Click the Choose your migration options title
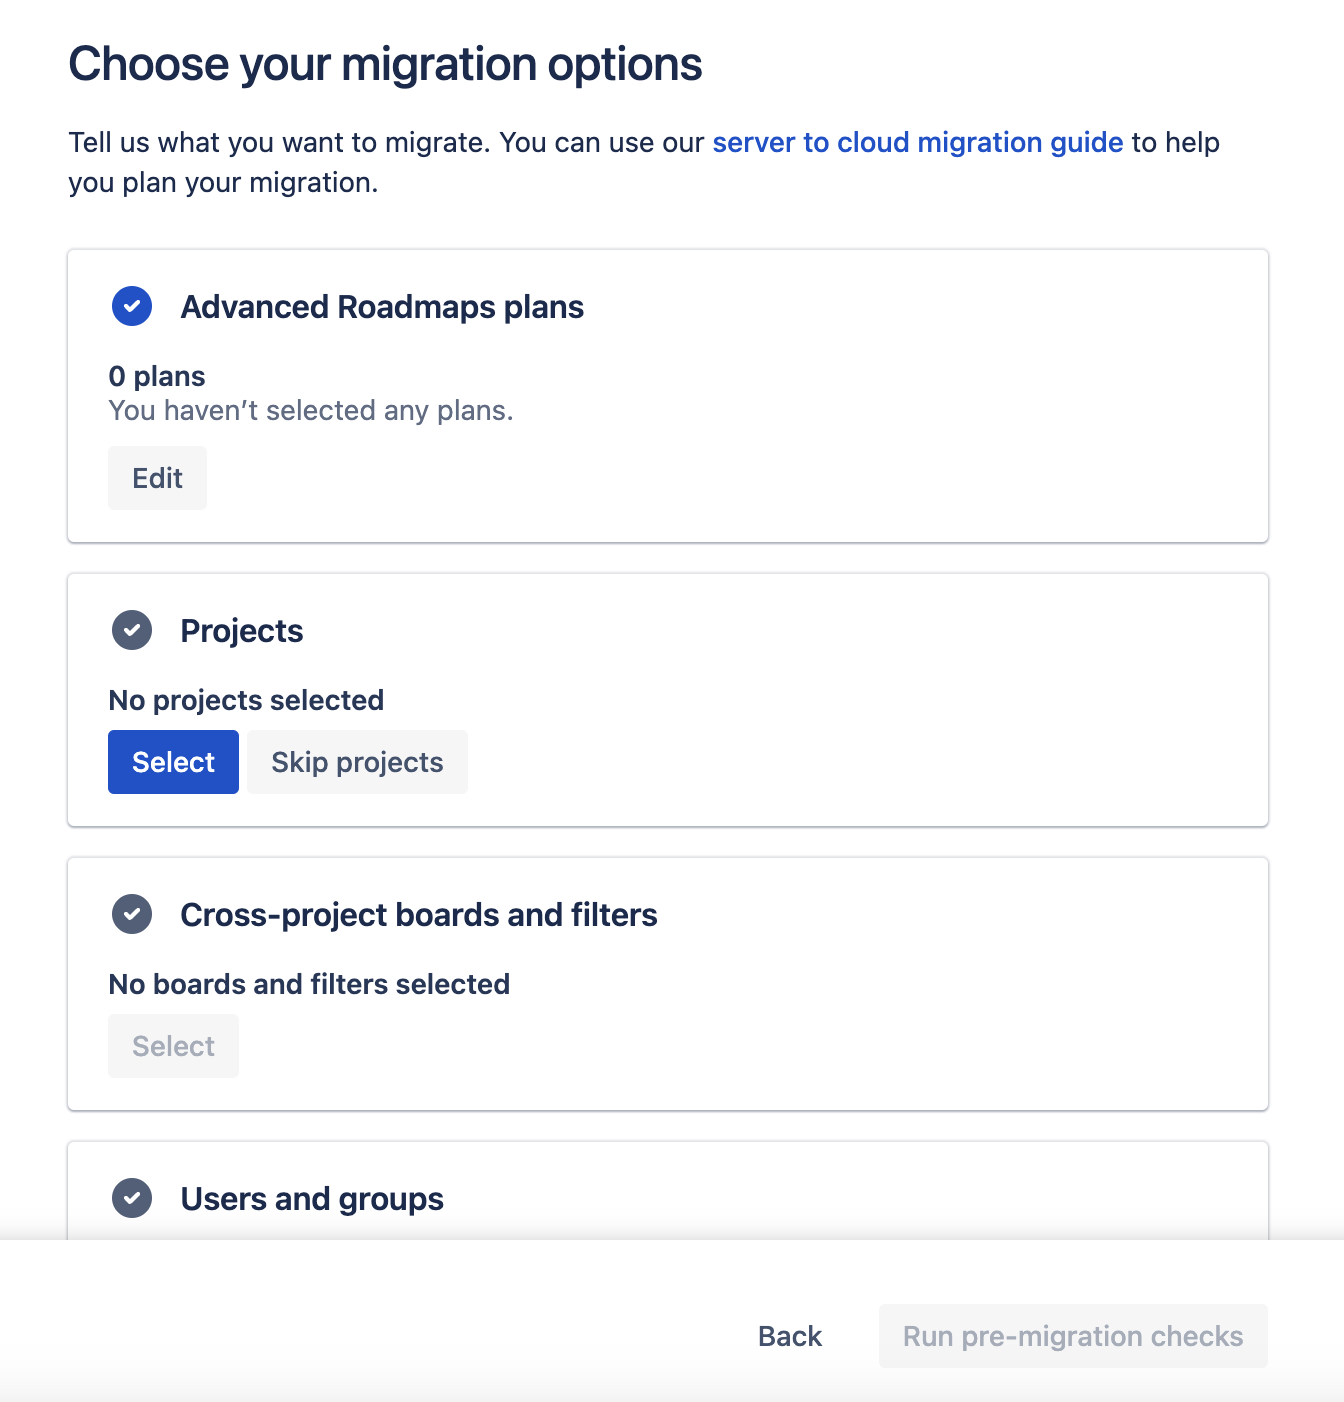Viewport: 1344px width, 1402px height. (x=385, y=64)
